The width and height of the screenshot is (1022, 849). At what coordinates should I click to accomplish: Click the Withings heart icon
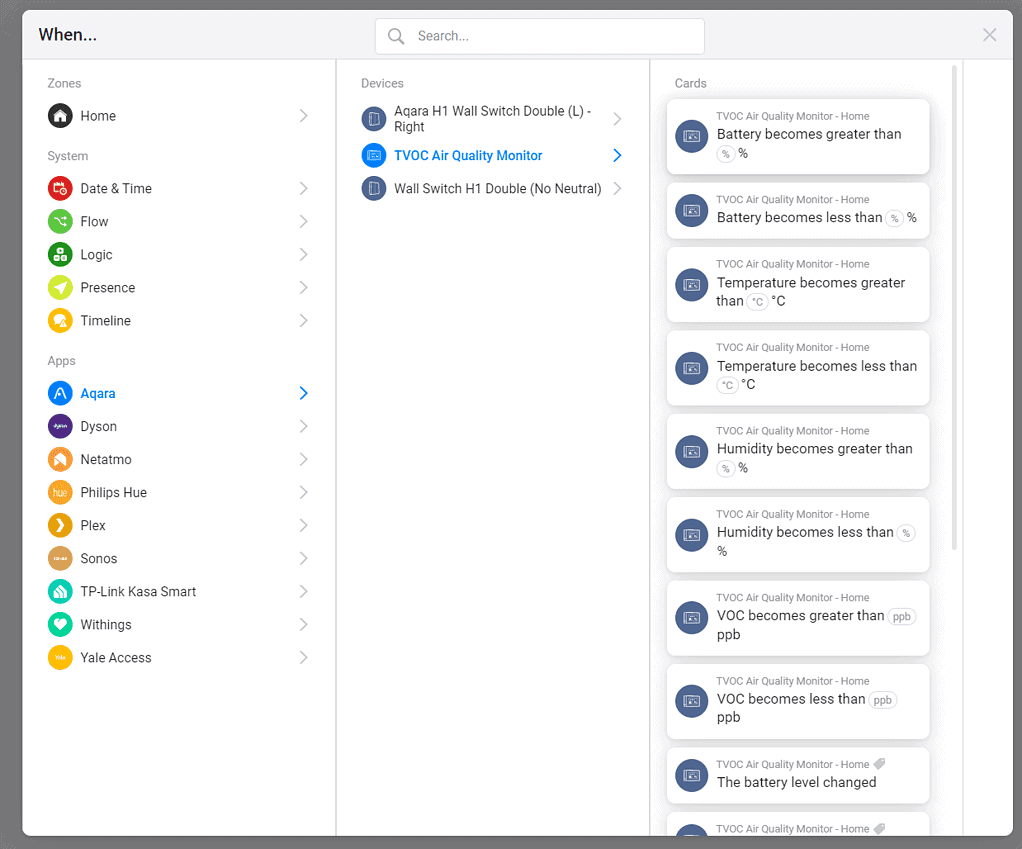pyautogui.click(x=60, y=625)
